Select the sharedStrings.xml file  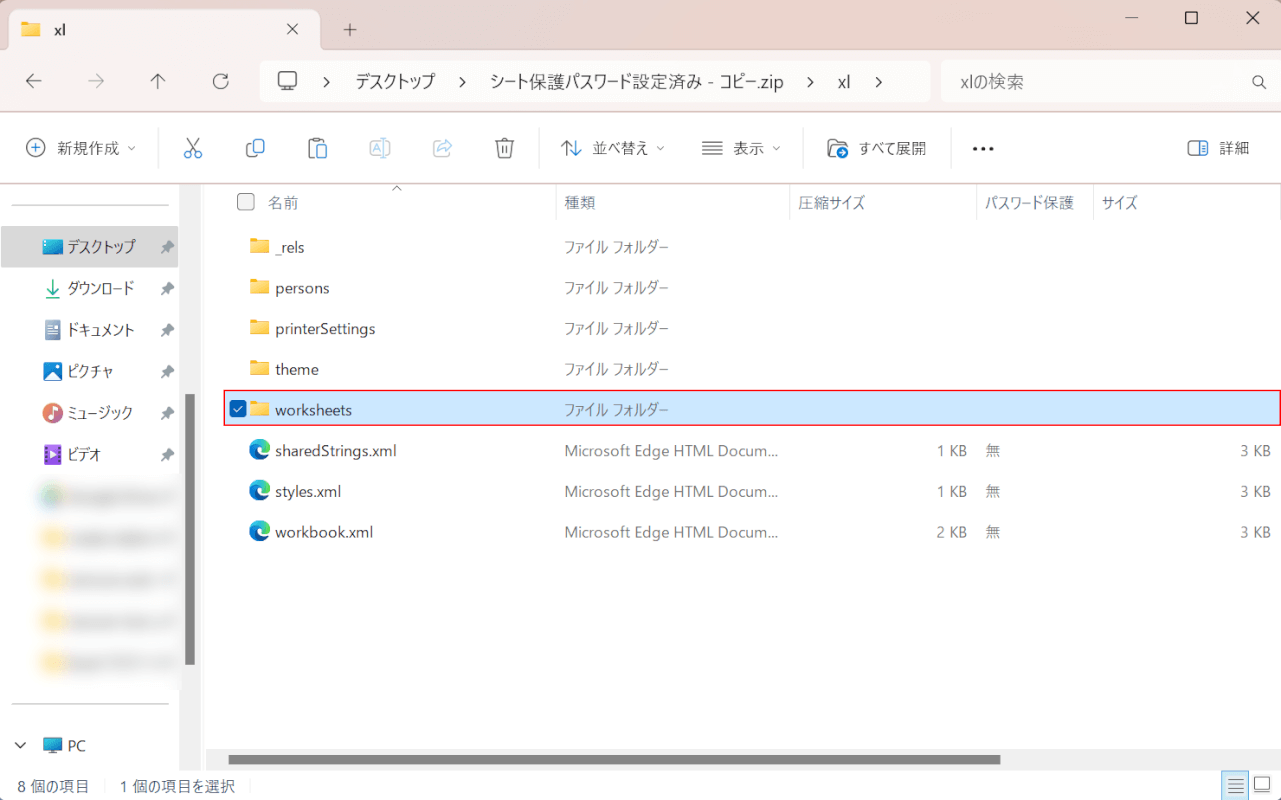click(335, 451)
